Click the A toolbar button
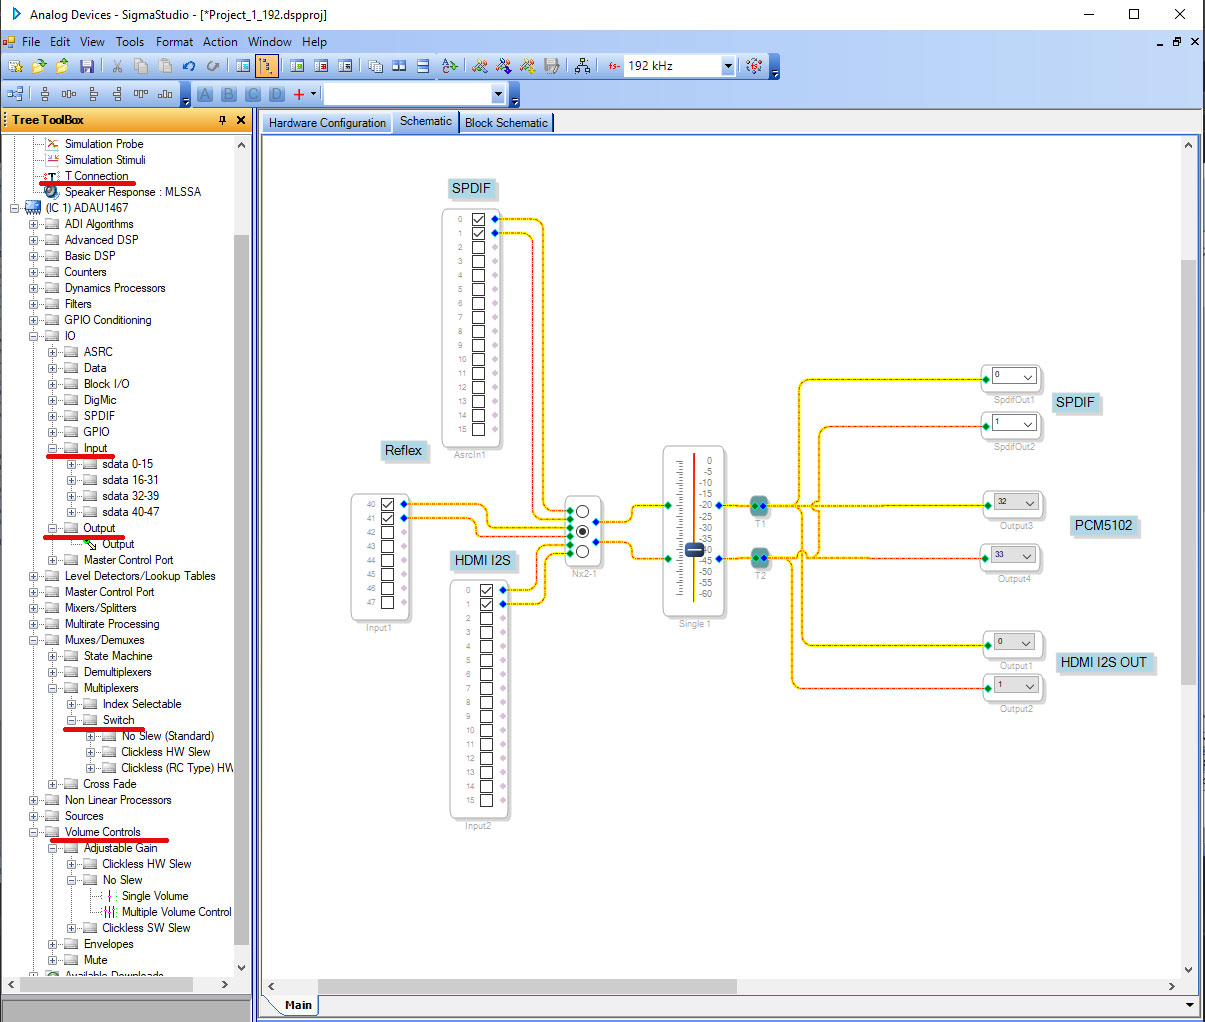Image resolution: width=1205 pixels, height=1022 pixels. [205, 94]
